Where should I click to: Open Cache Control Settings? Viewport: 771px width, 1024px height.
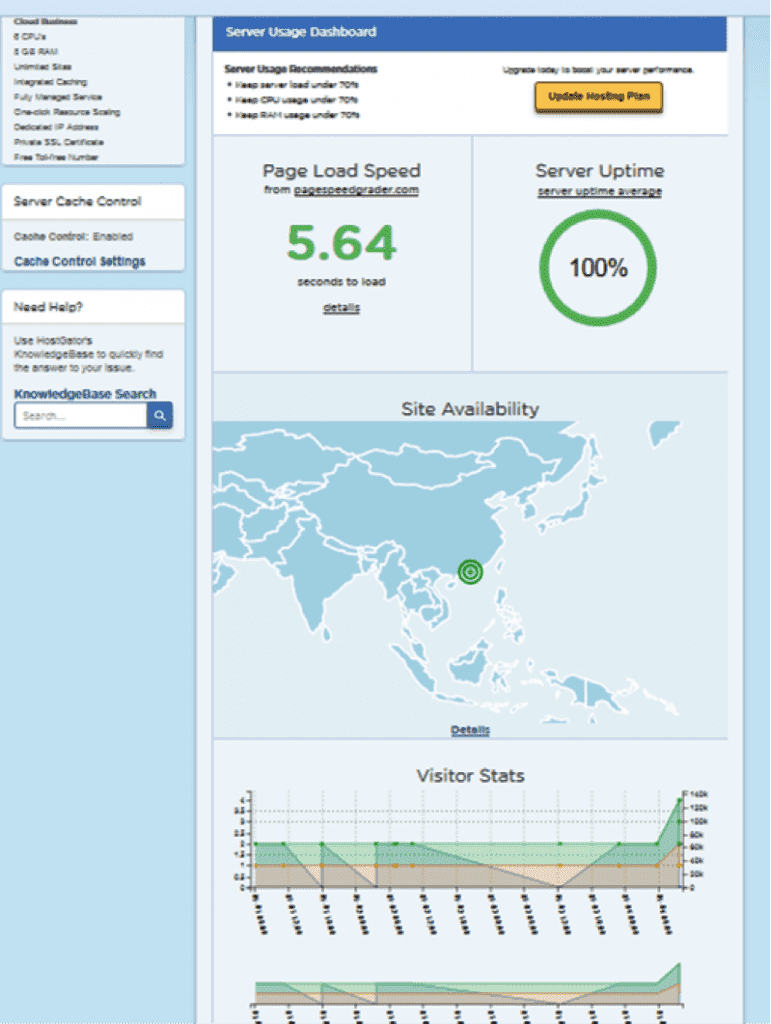click(x=80, y=261)
